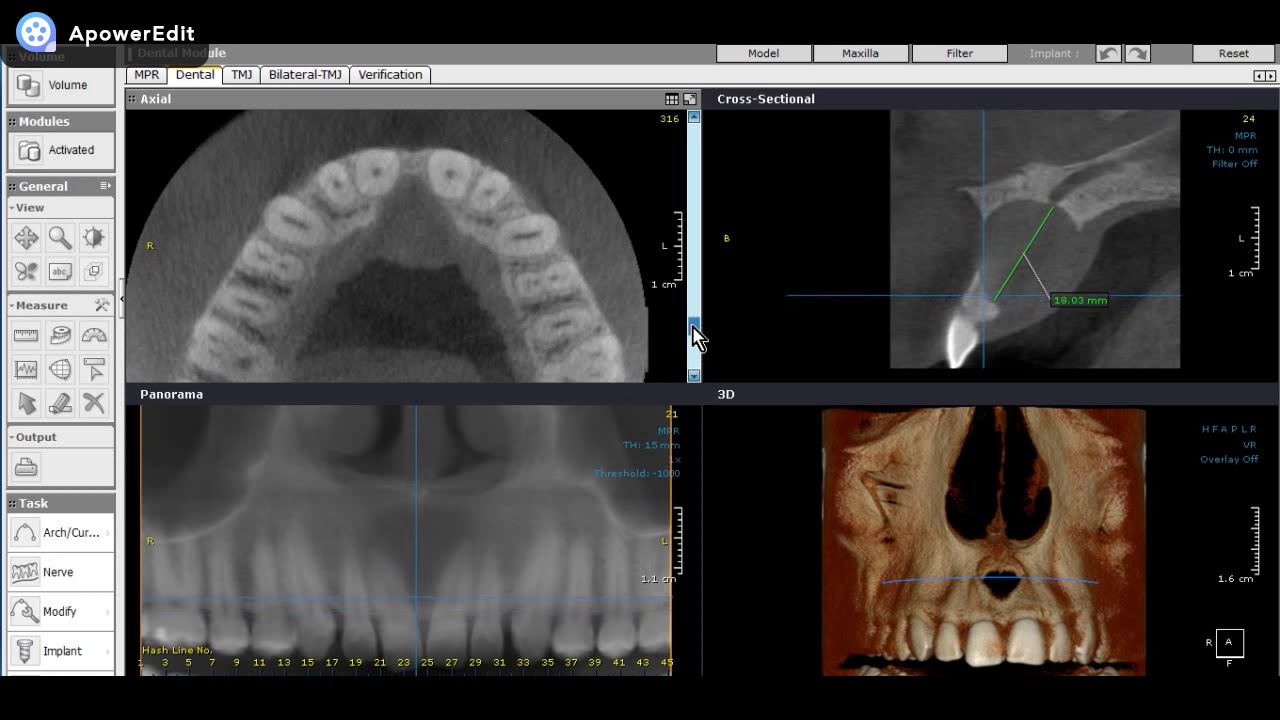The height and width of the screenshot is (720, 1280).
Task: Click the Axial grid layout icon
Action: [x=672, y=99]
